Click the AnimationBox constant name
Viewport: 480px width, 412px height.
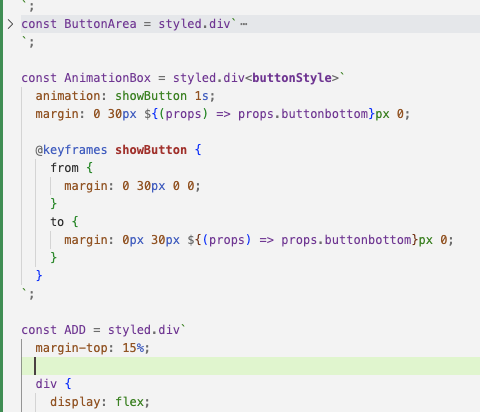(x=107, y=78)
